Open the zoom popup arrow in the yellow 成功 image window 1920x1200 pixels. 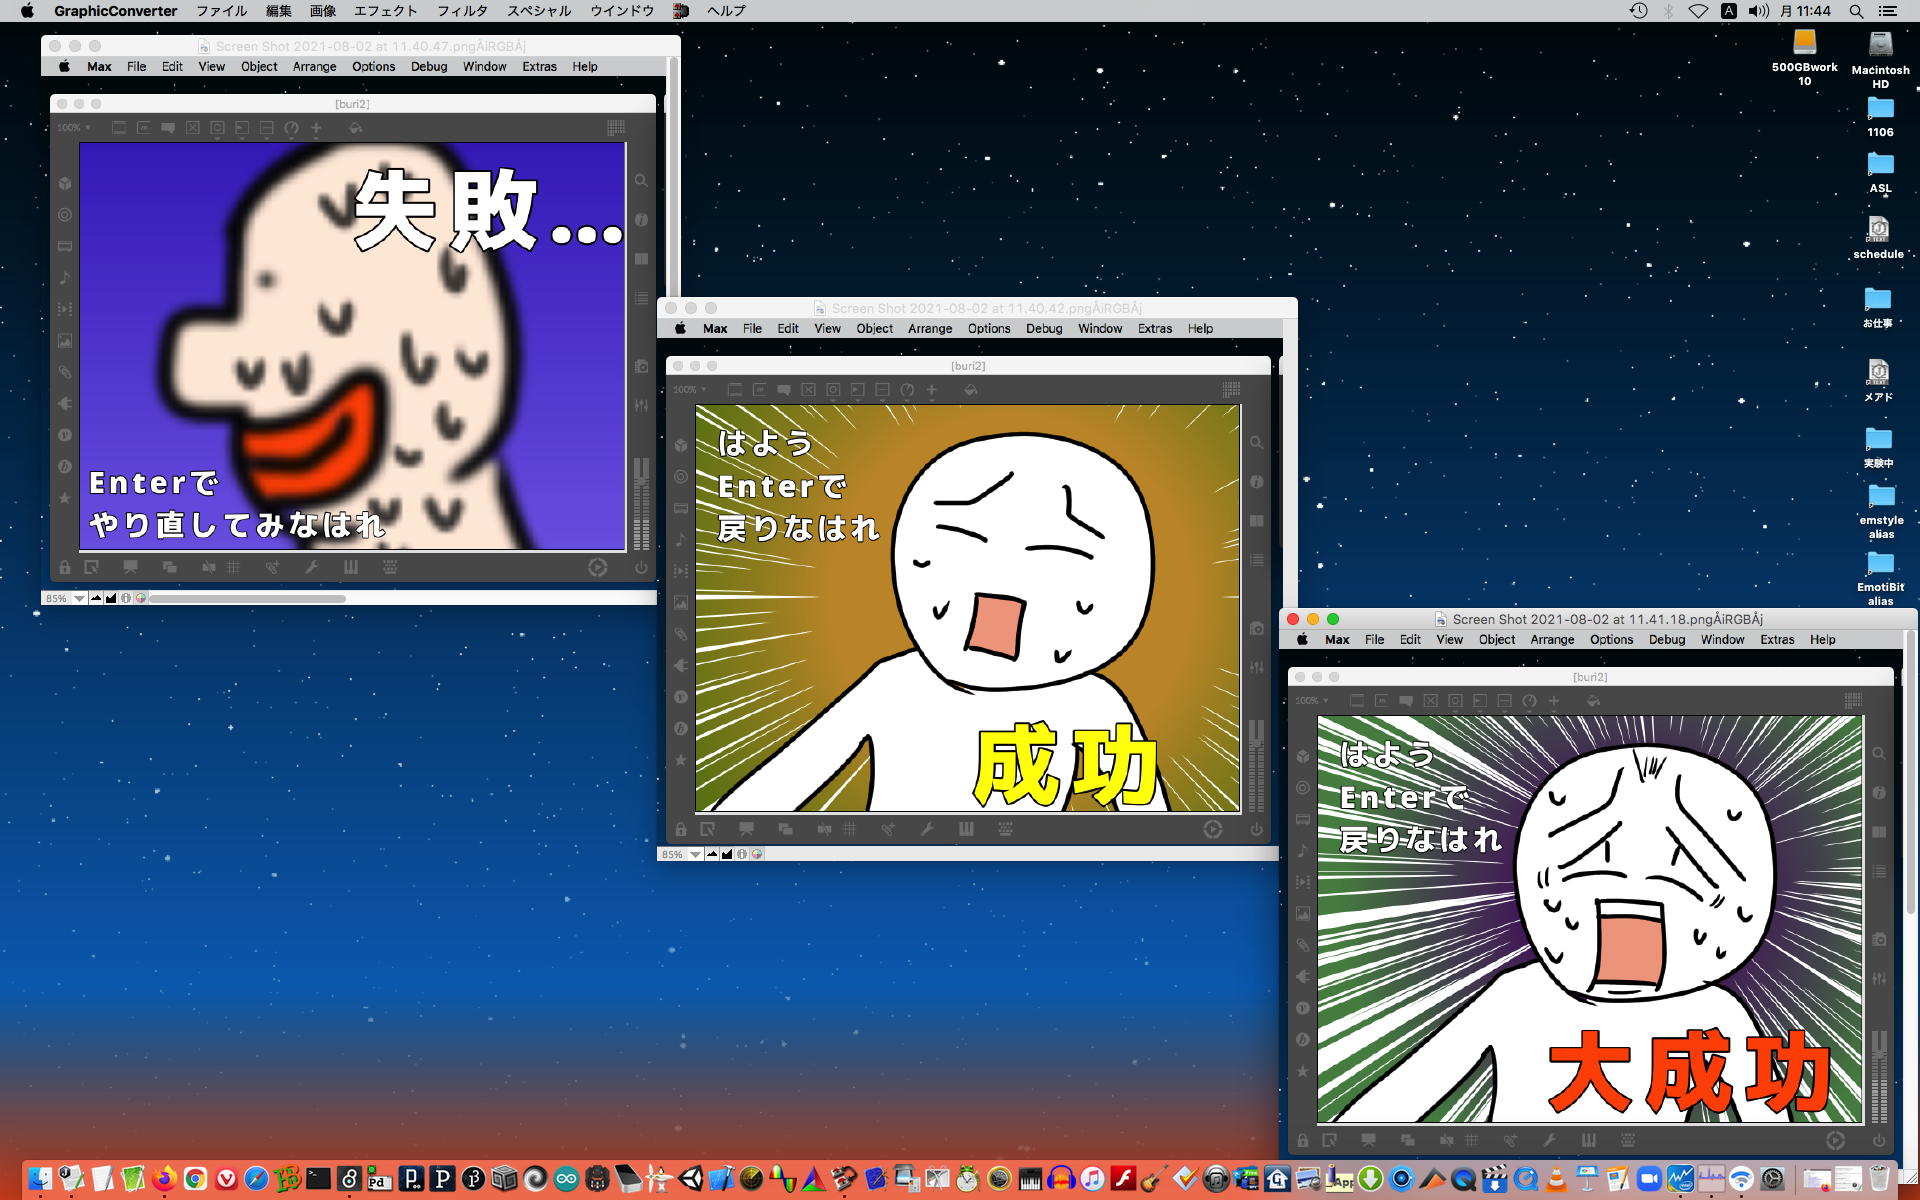click(x=695, y=854)
